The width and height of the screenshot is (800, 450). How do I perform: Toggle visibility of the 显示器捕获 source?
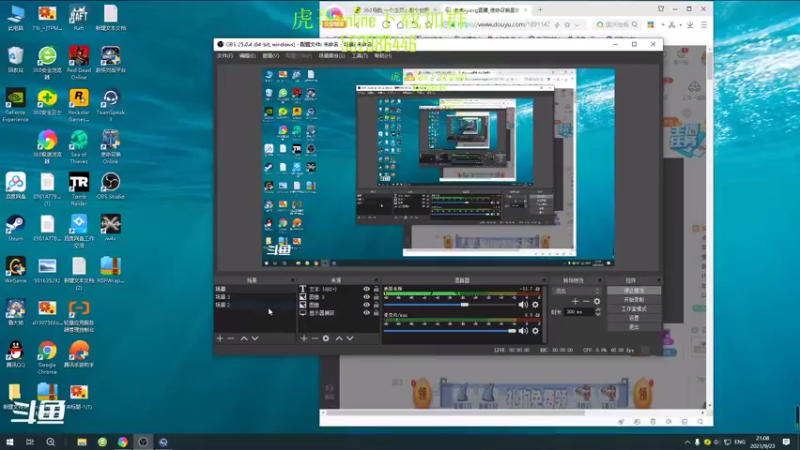coord(366,313)
